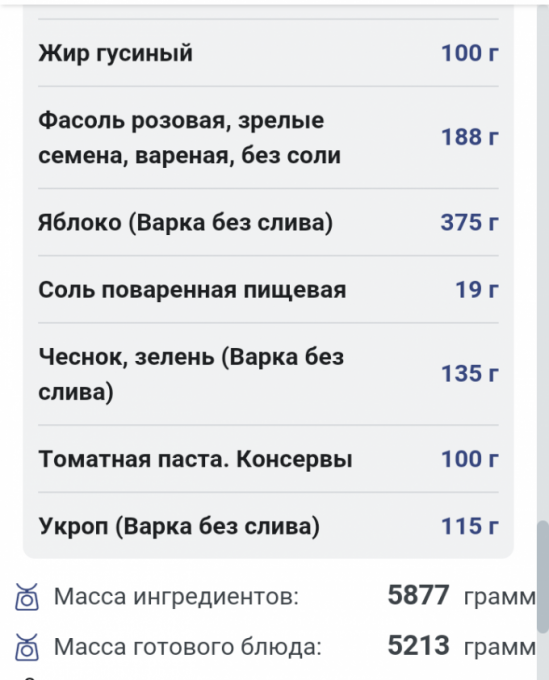The height and width of the screenshot is (680, 549).
Task: Select the Чеснок, зелень ingredient row
Action: click(x=268, y=374)
